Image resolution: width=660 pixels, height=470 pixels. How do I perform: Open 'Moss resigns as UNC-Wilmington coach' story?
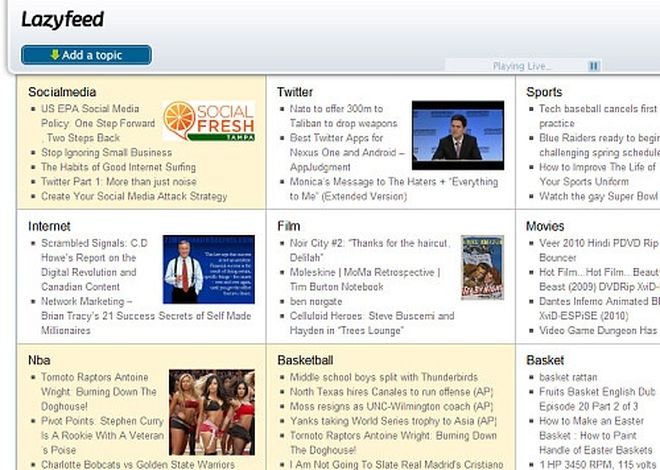coord(391,406)
